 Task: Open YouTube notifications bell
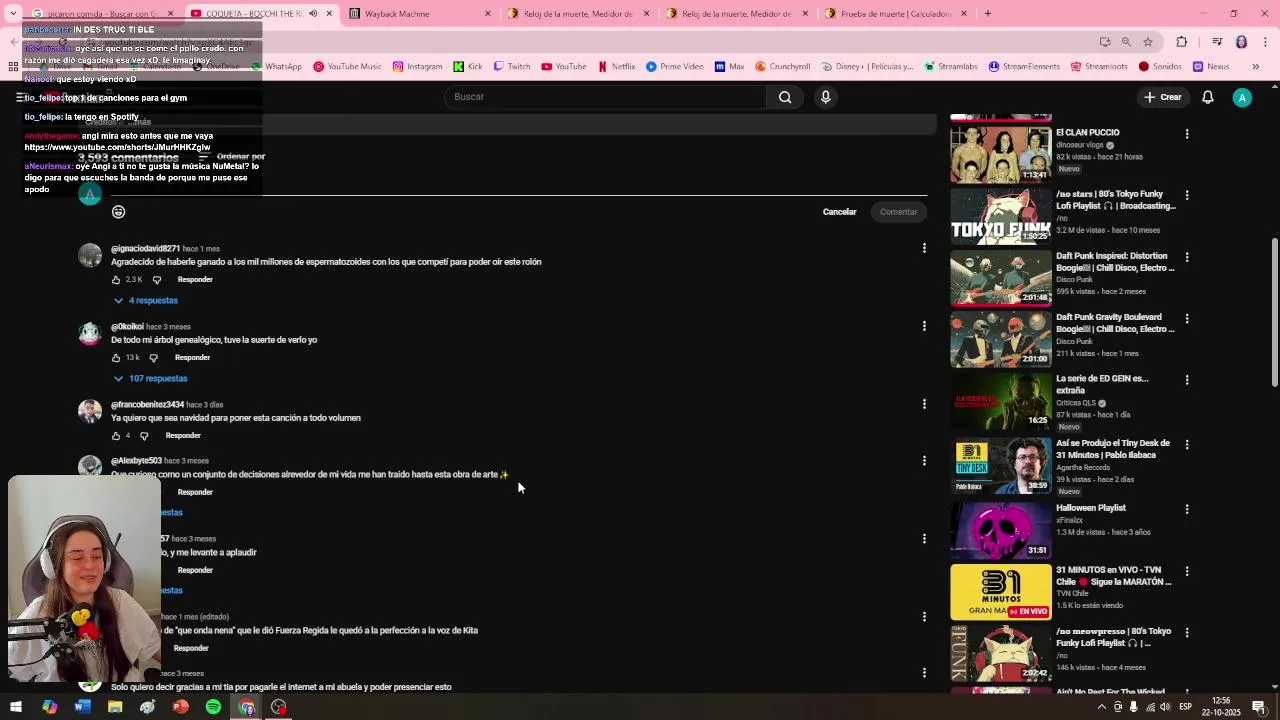[1208, 97]
